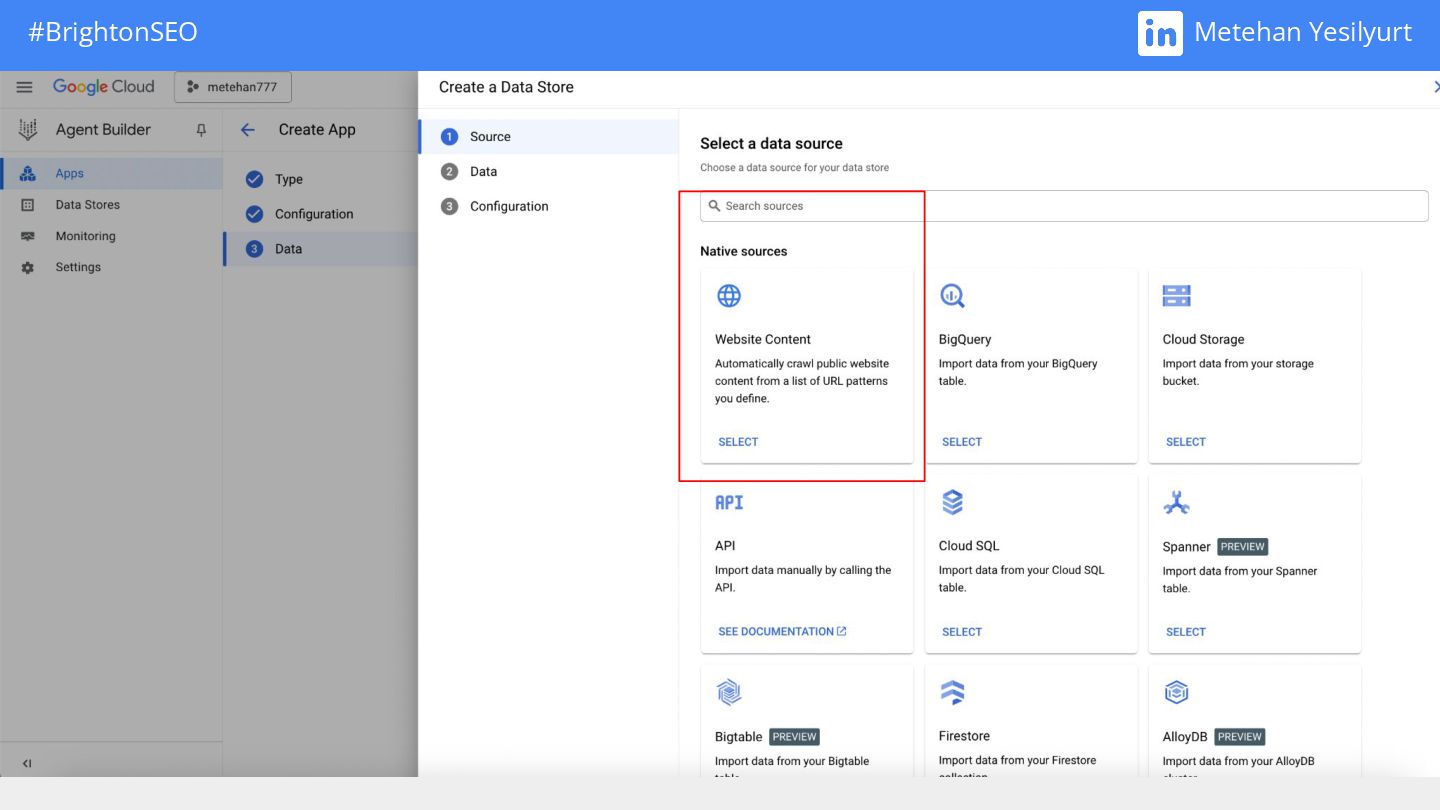1440x810 pixels.
Task: Click the Firestore card title
Action: tap(964, 736)
